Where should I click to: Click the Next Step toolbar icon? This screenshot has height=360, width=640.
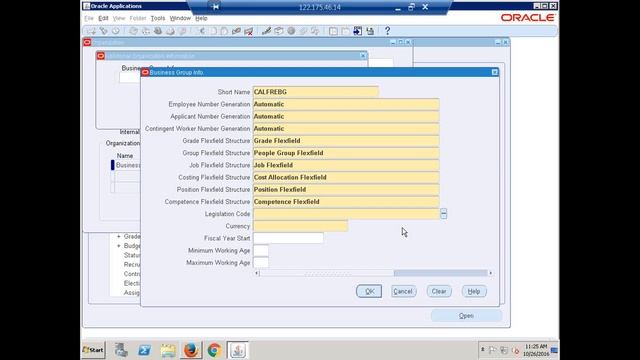click(x=146, y=31)
